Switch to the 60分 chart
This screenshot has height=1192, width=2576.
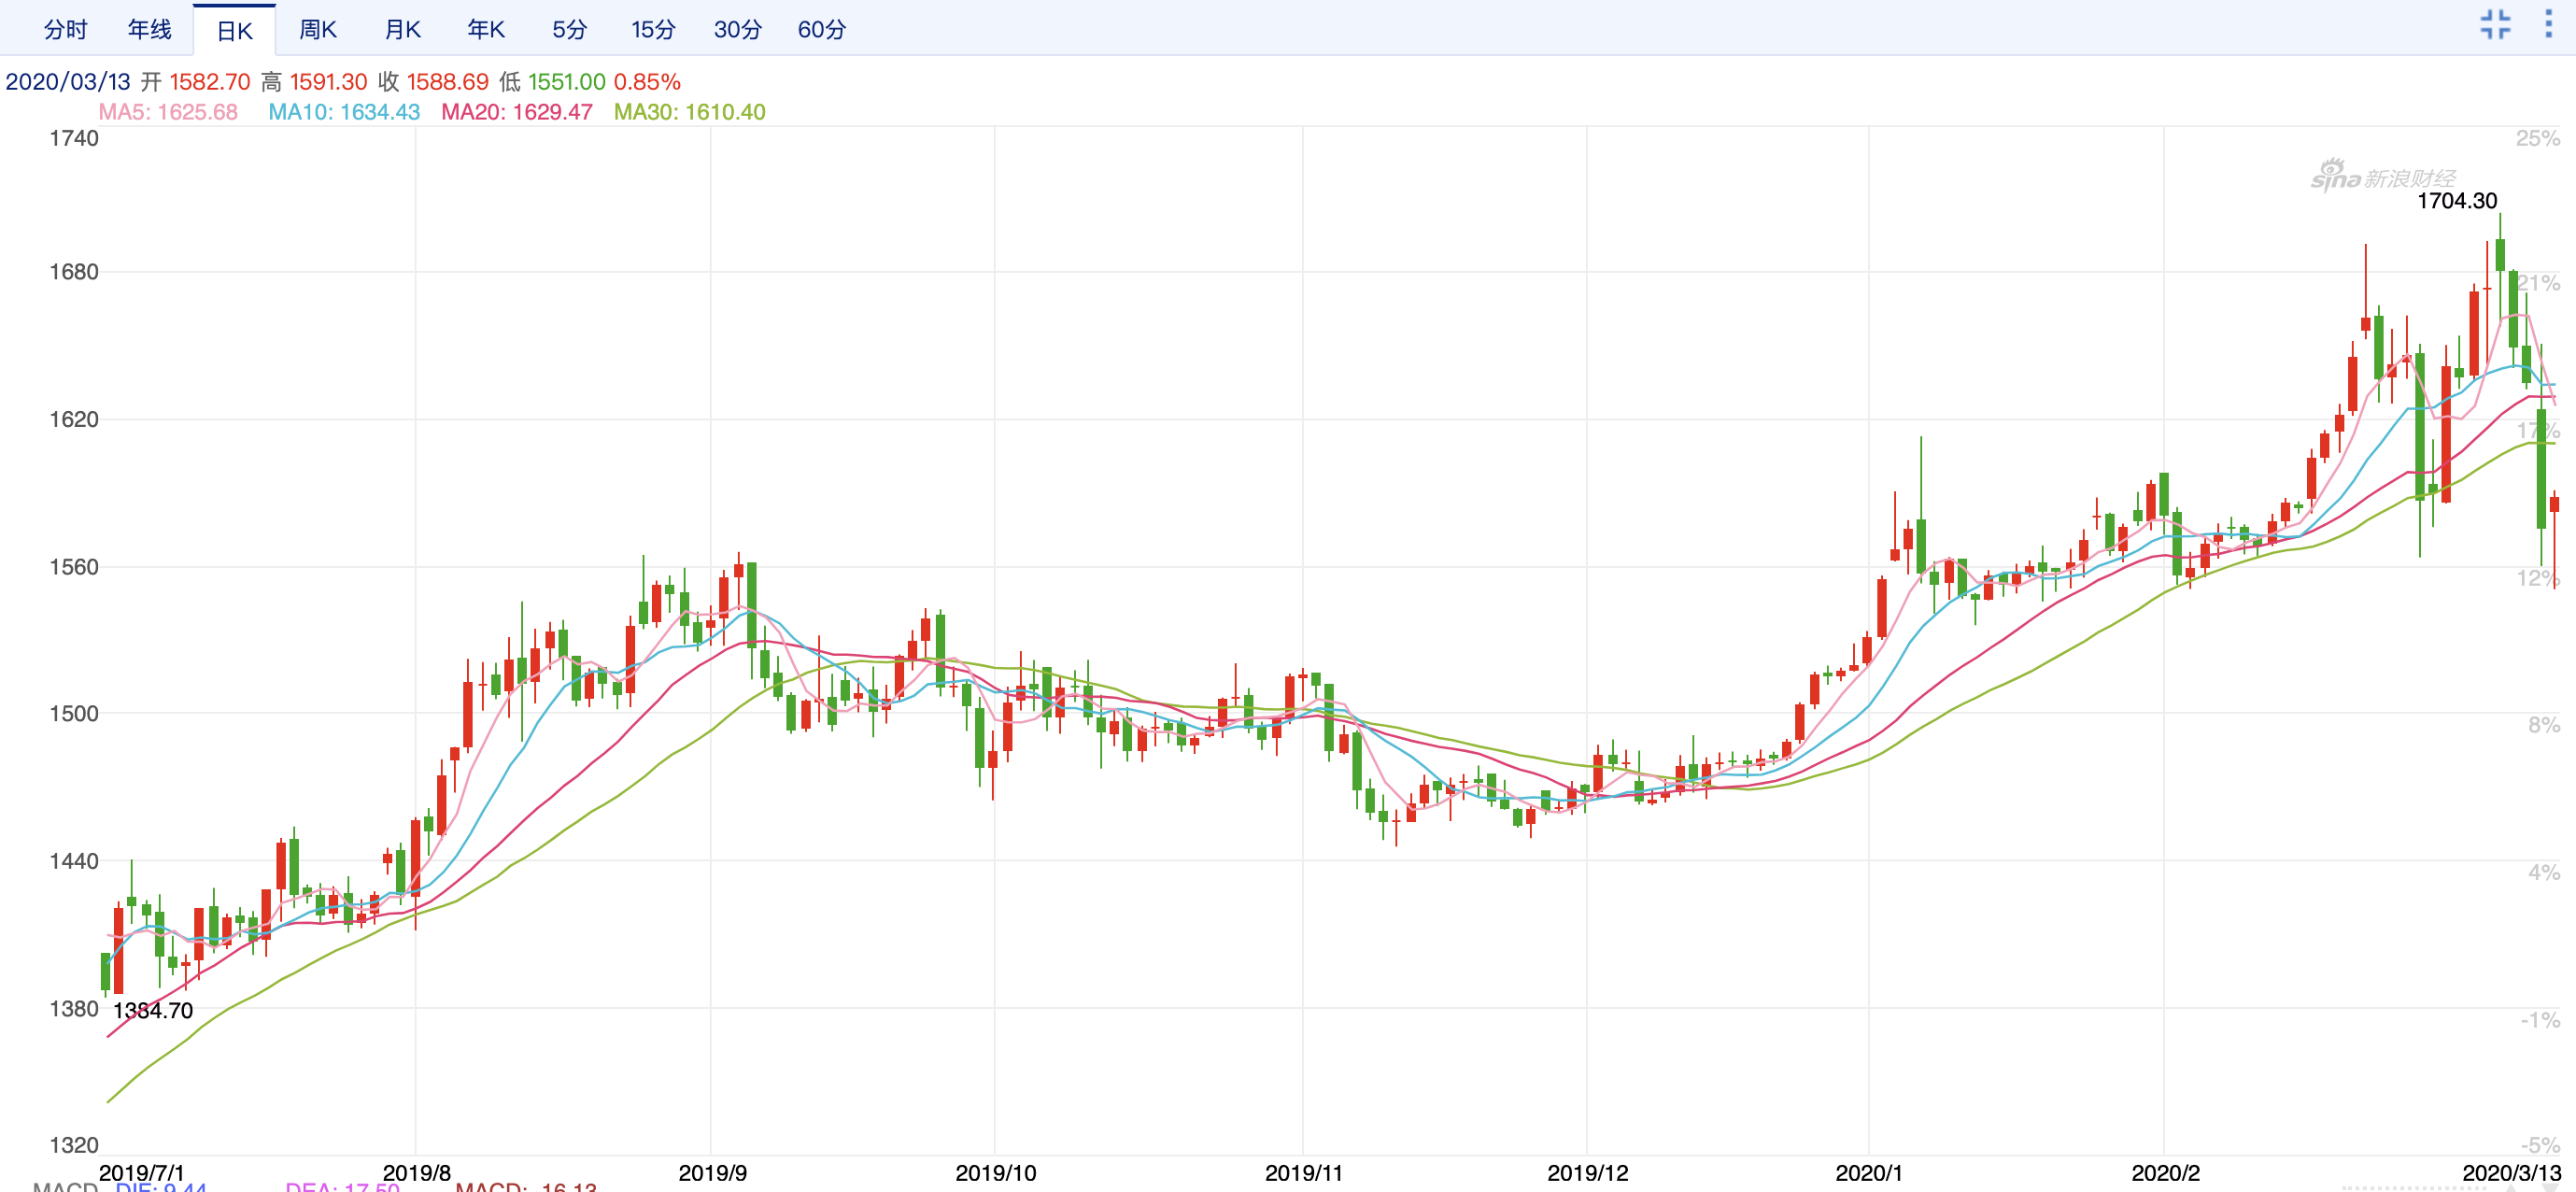(822, 30)
